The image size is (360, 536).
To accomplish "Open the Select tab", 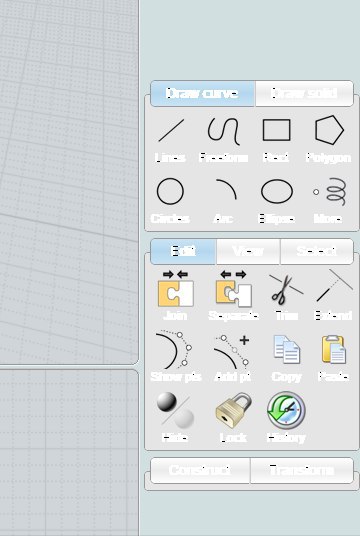I will point(317,252).
